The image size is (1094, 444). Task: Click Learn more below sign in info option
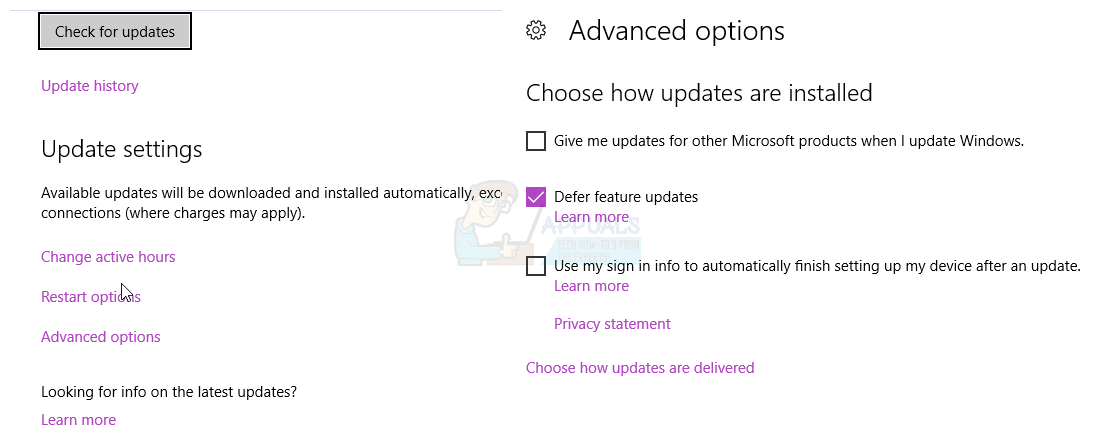point(591,286)
